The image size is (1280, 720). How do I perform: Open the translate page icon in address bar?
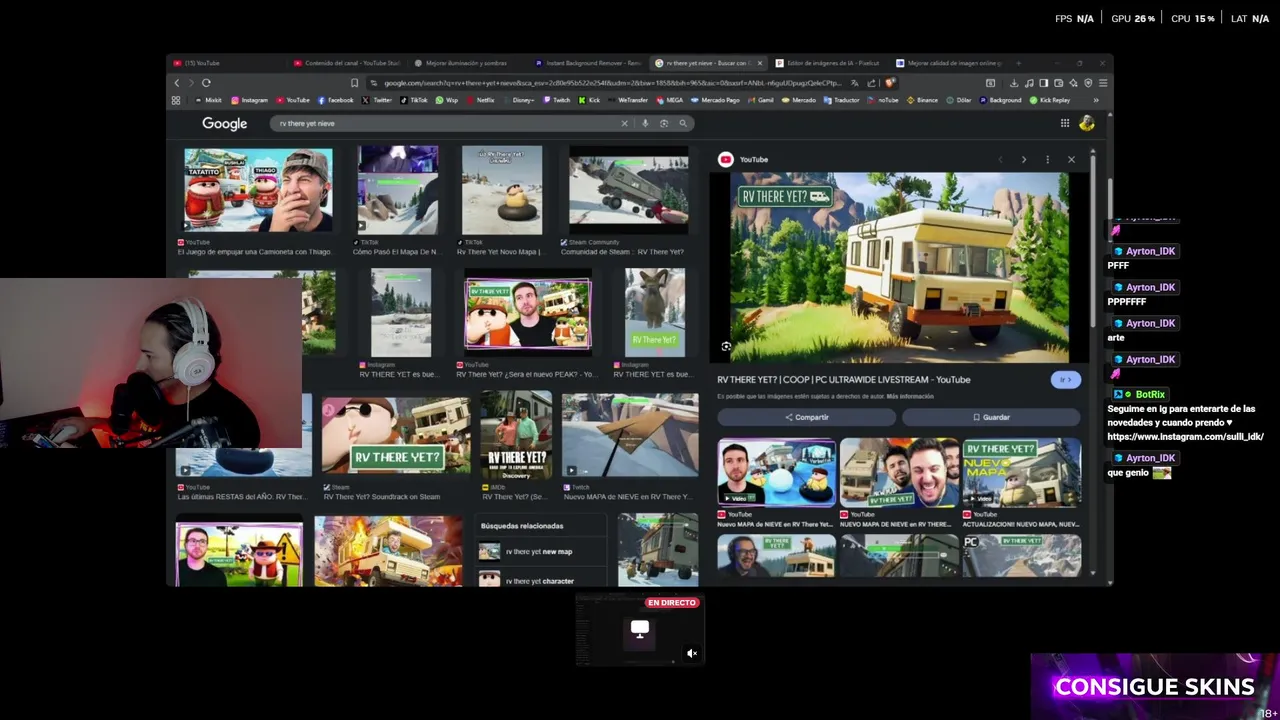[x=854, y=83]
